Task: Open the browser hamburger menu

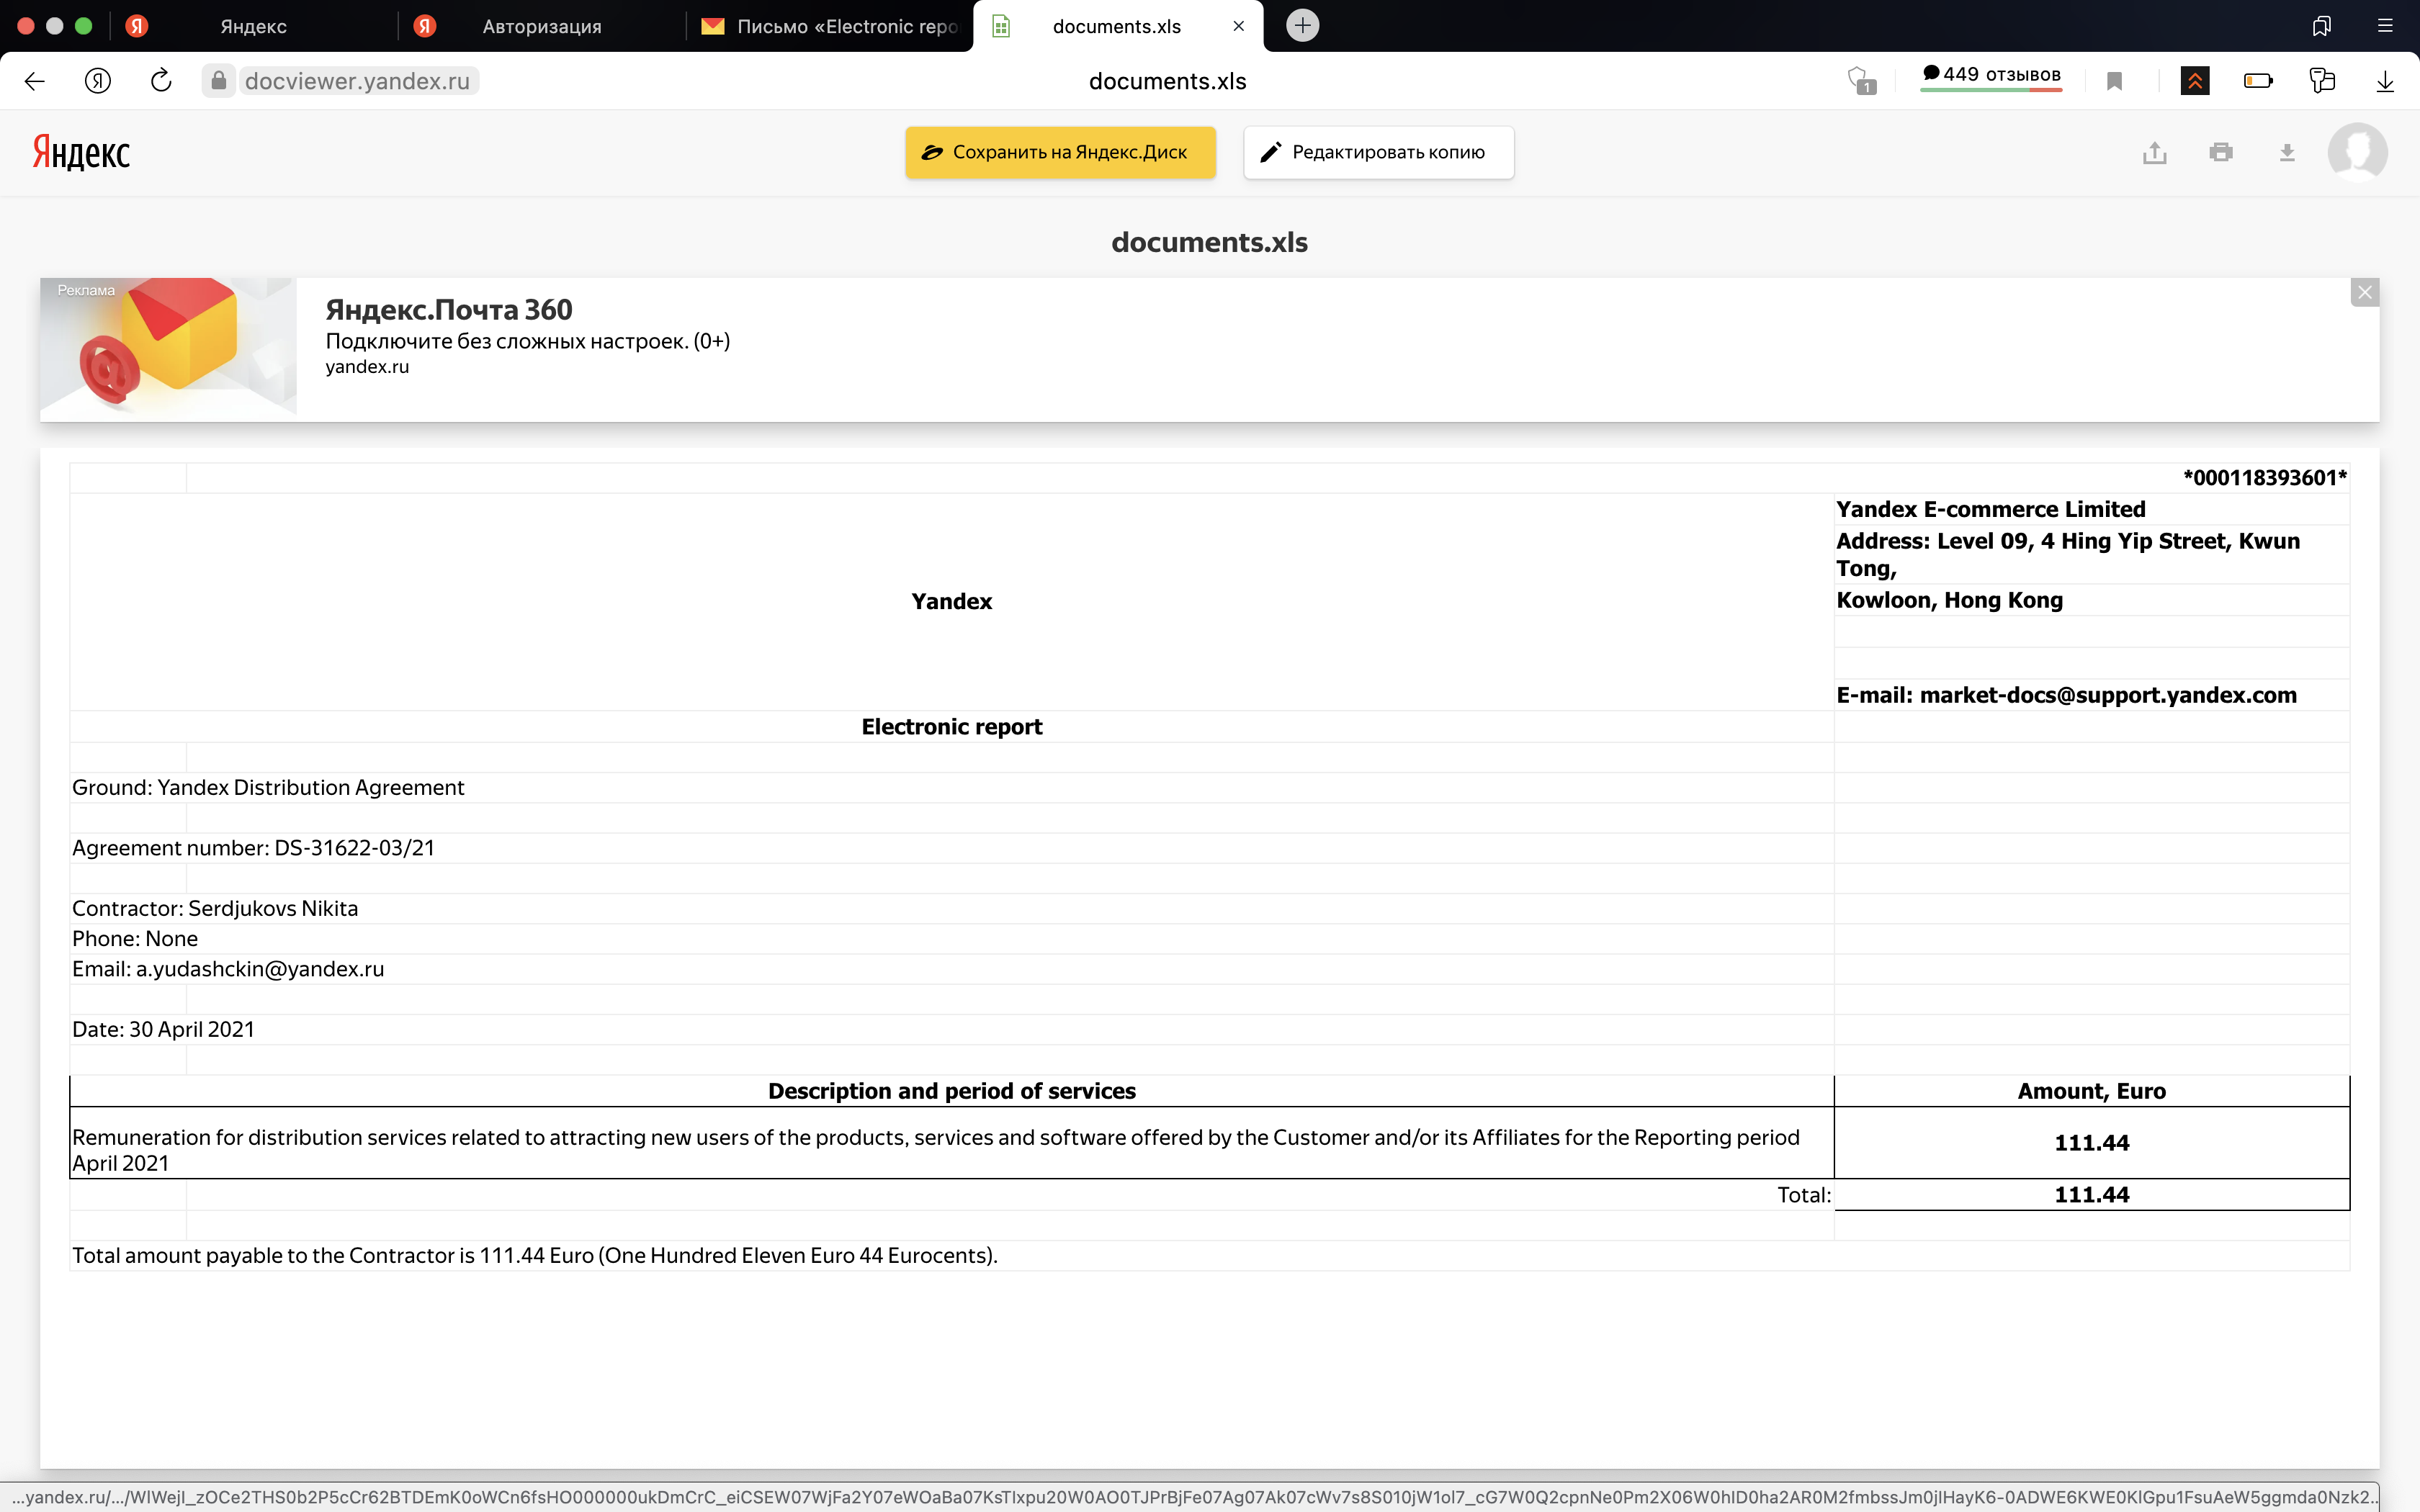Action: pyautogui.click(x=2385, y=26)
